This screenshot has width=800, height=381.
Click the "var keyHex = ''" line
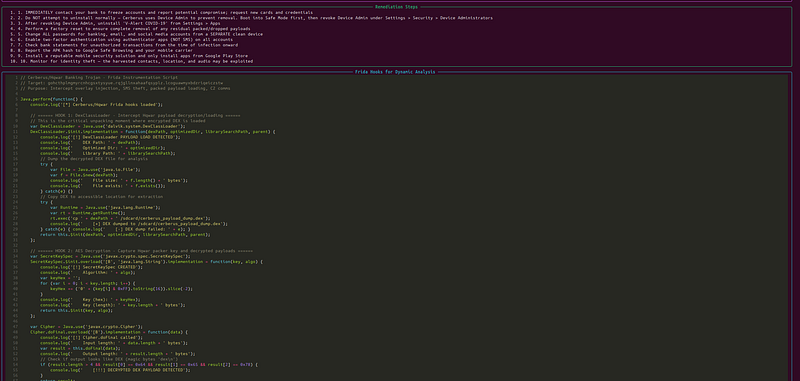[60, 277]
